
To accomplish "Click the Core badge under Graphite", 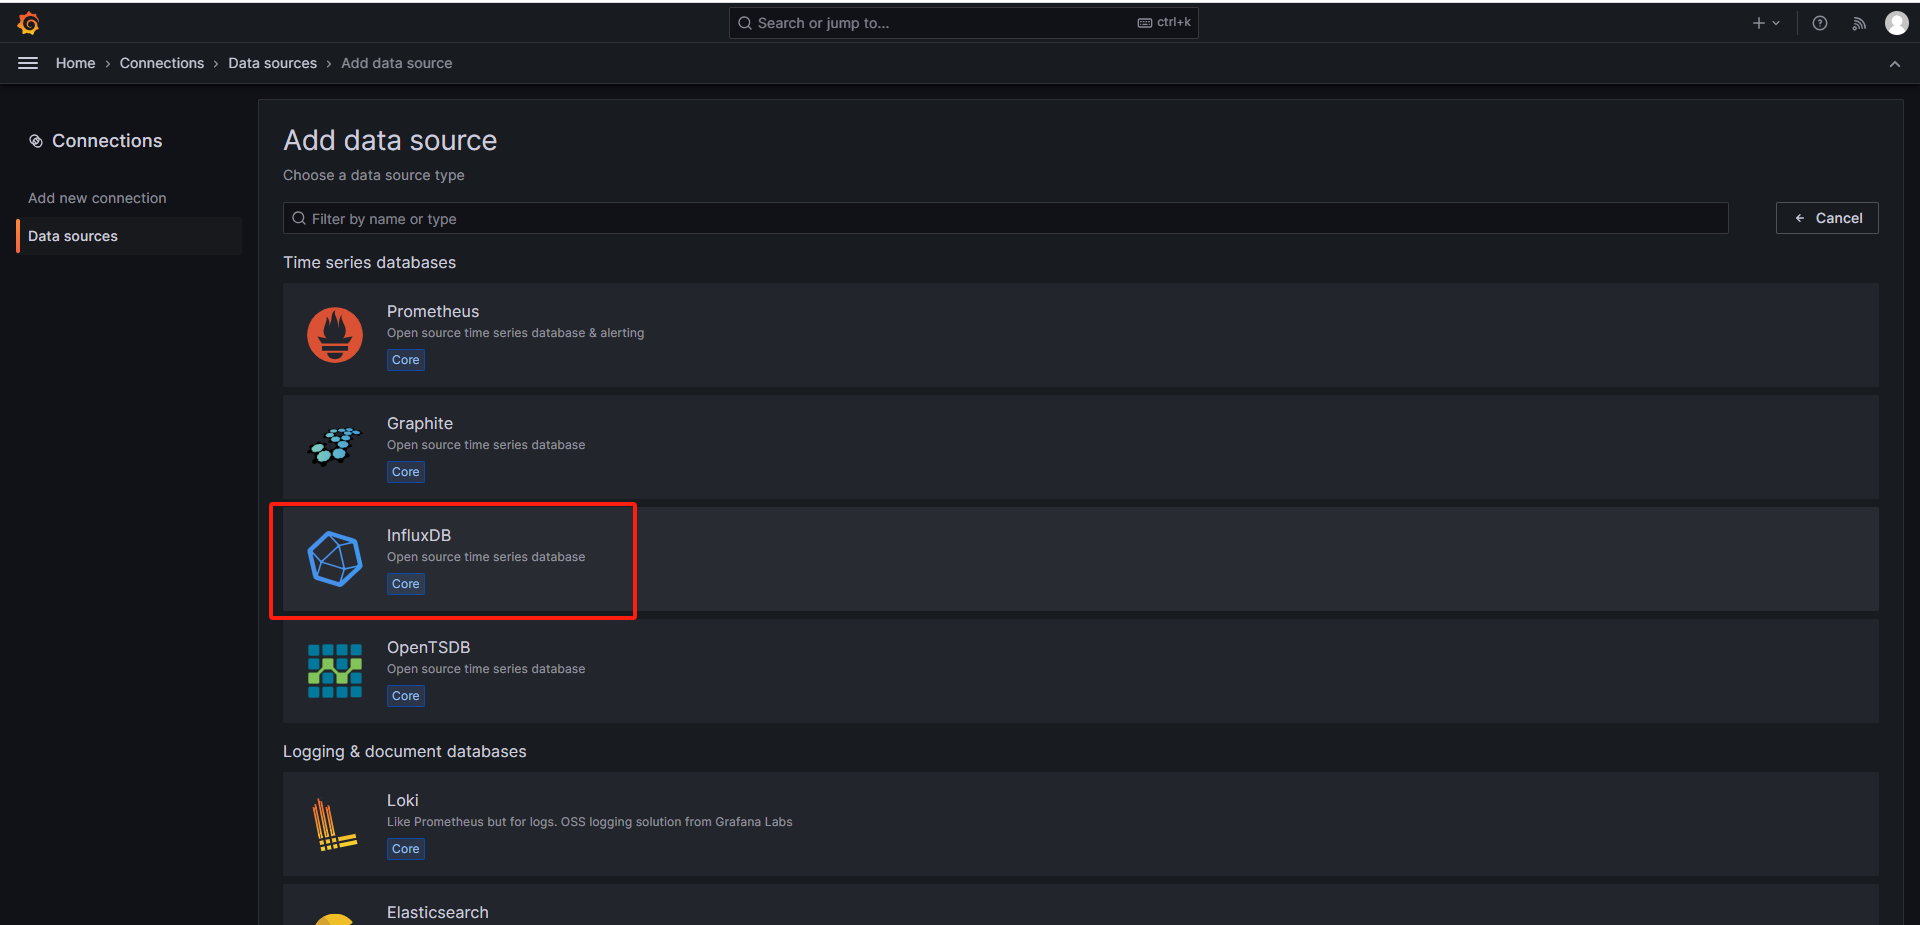I will (x=406, y=472).
